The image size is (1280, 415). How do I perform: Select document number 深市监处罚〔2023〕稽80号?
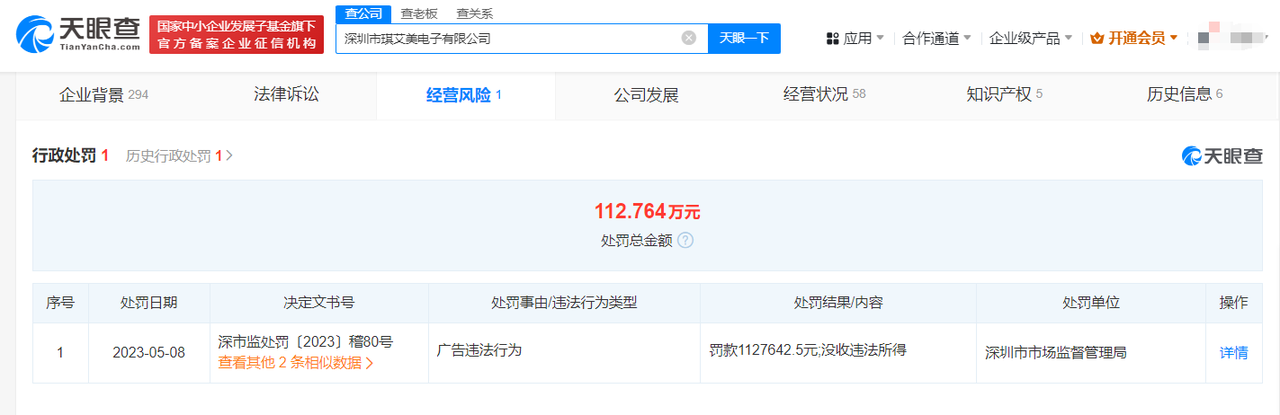(x=305, y=342)
